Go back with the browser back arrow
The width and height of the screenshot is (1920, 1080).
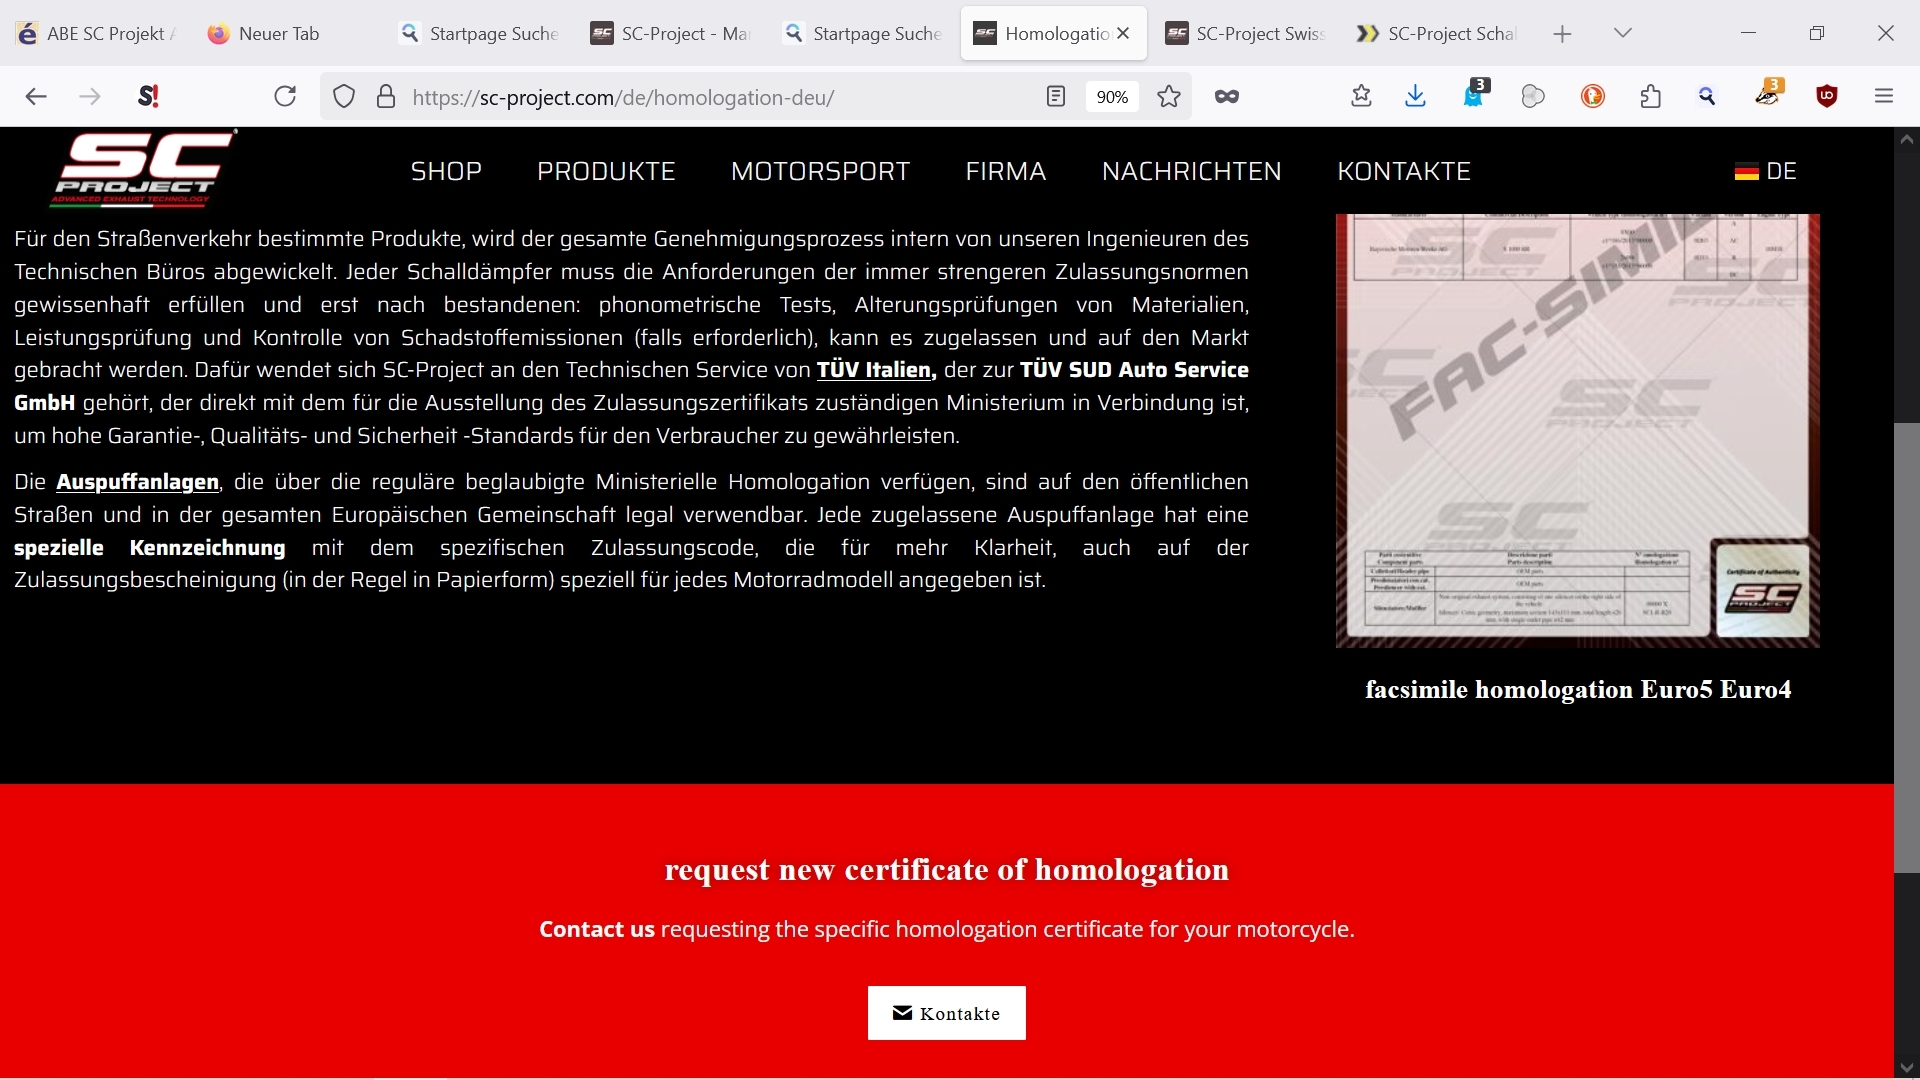tap(36, 97)
